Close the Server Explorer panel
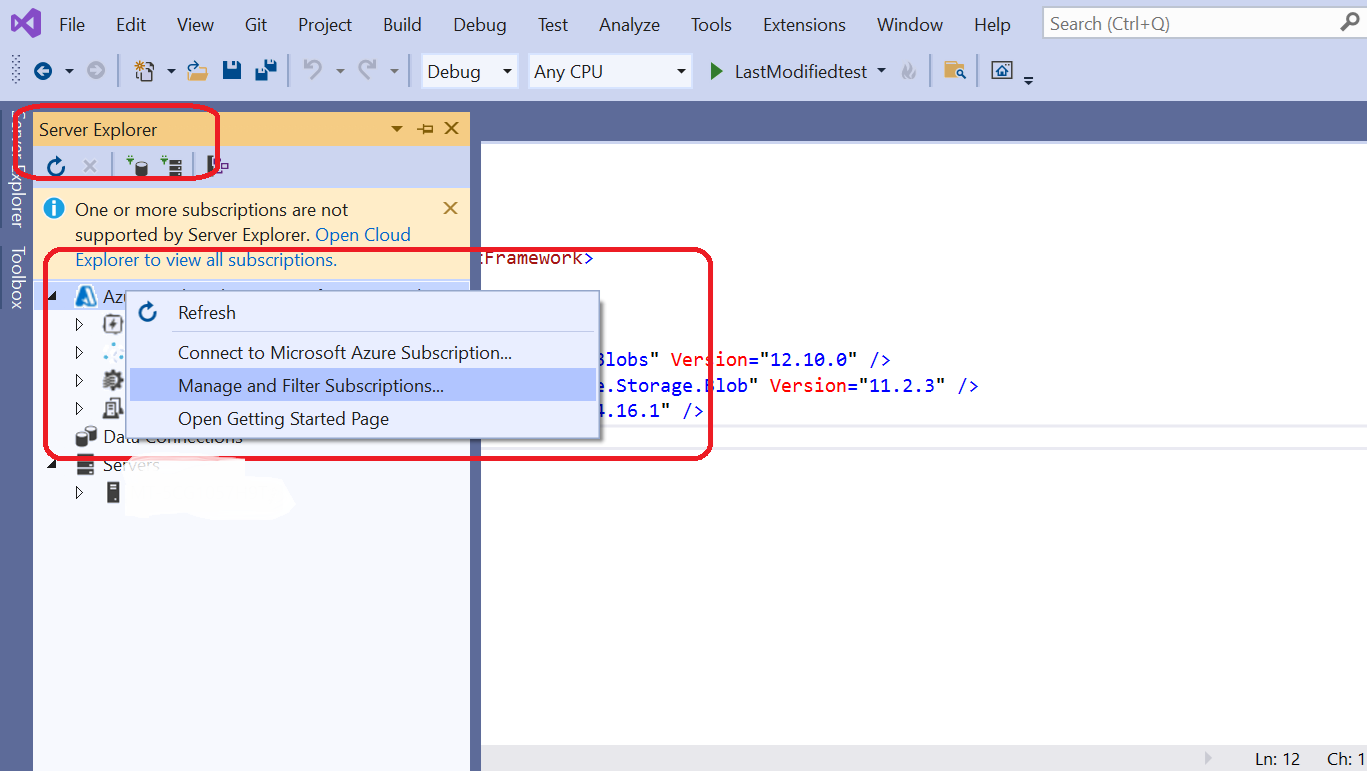 pos(451,129)
